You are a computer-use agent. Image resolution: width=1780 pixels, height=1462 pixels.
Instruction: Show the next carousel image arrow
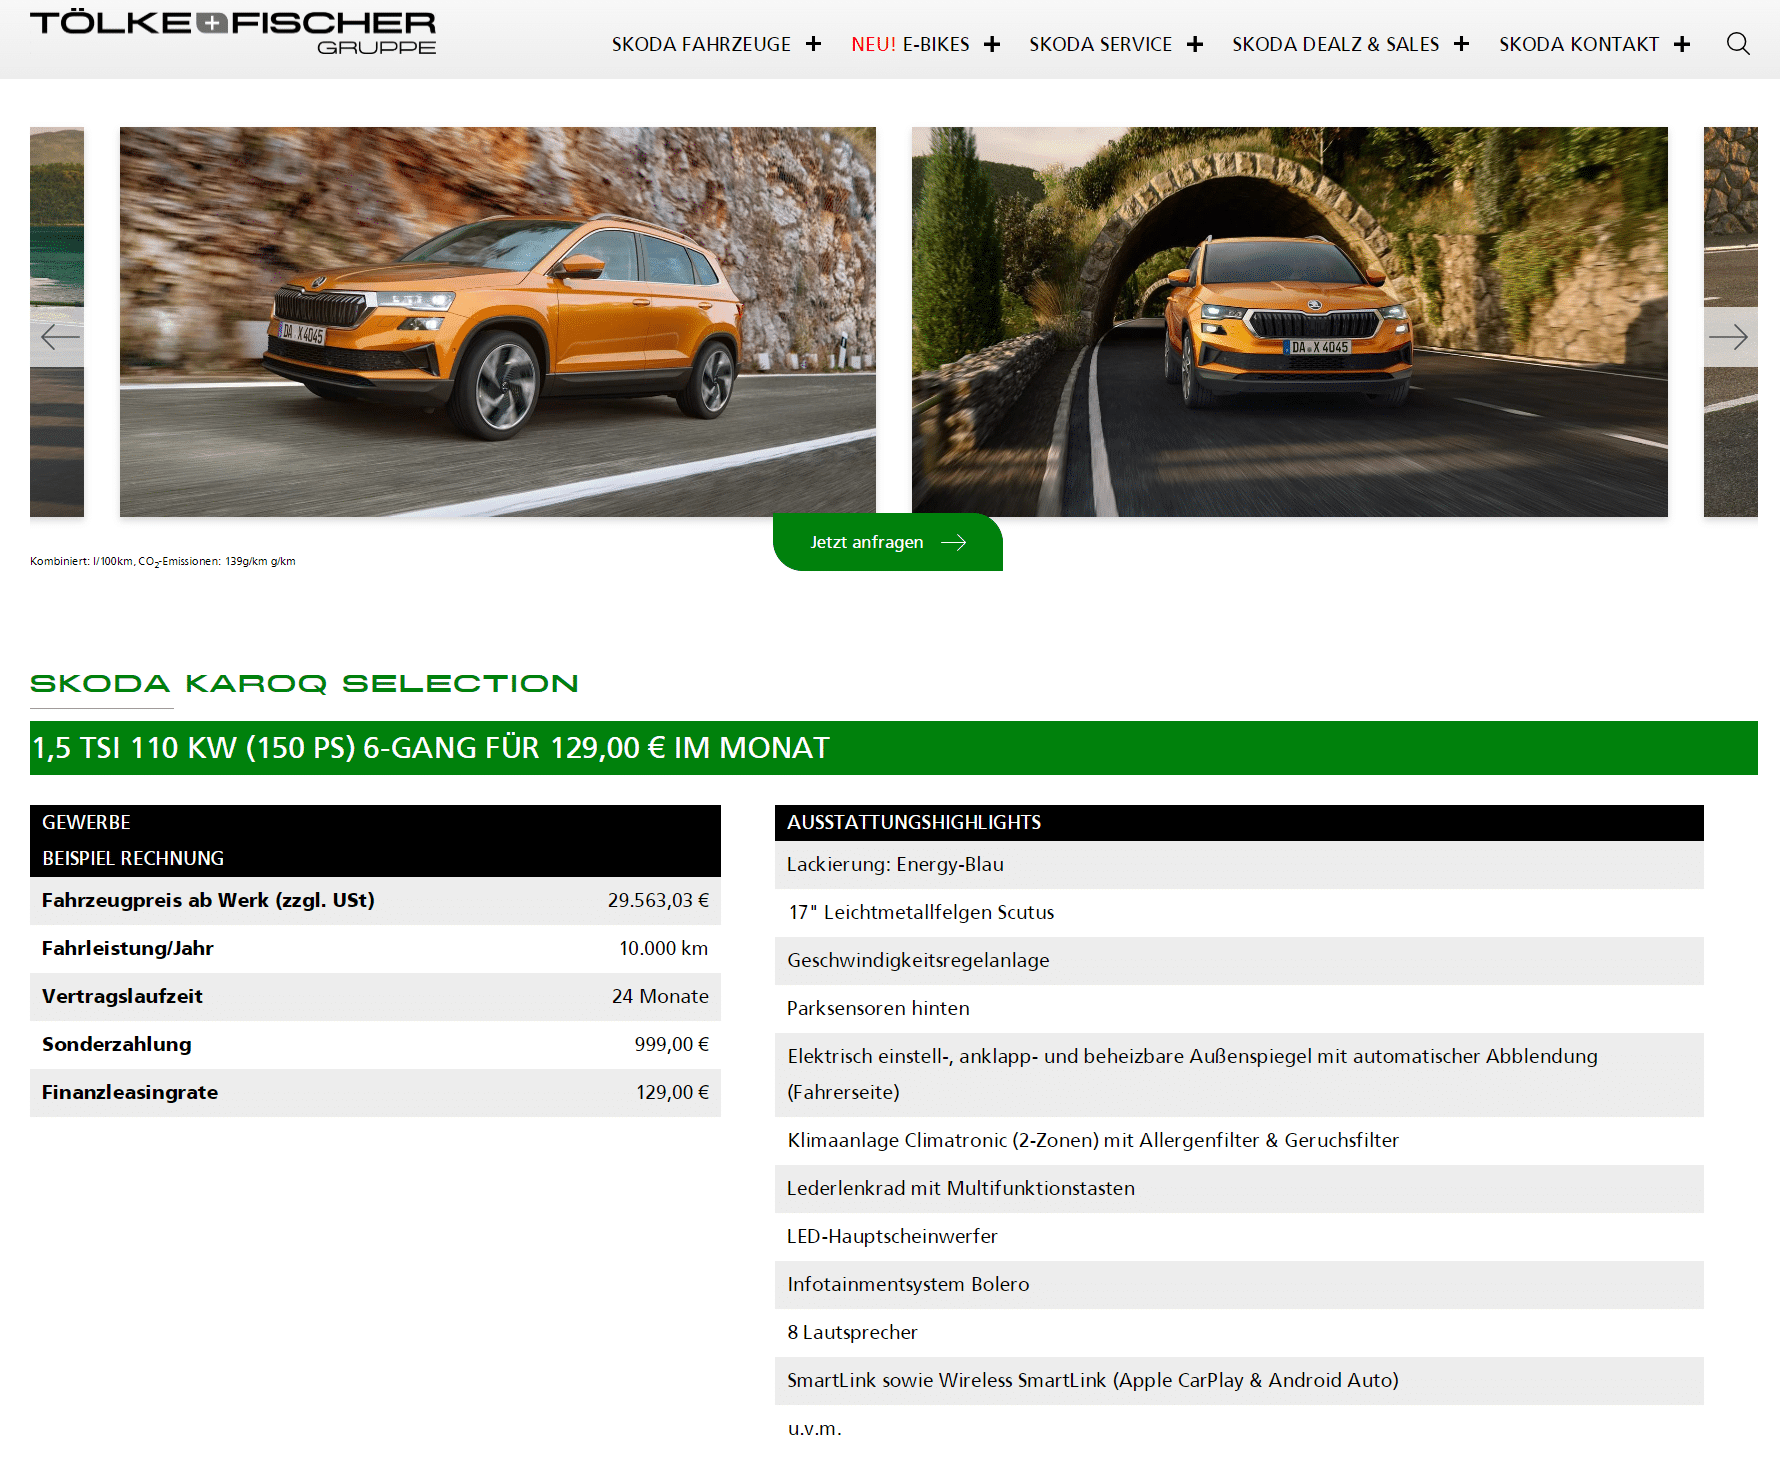point(1728,337)
